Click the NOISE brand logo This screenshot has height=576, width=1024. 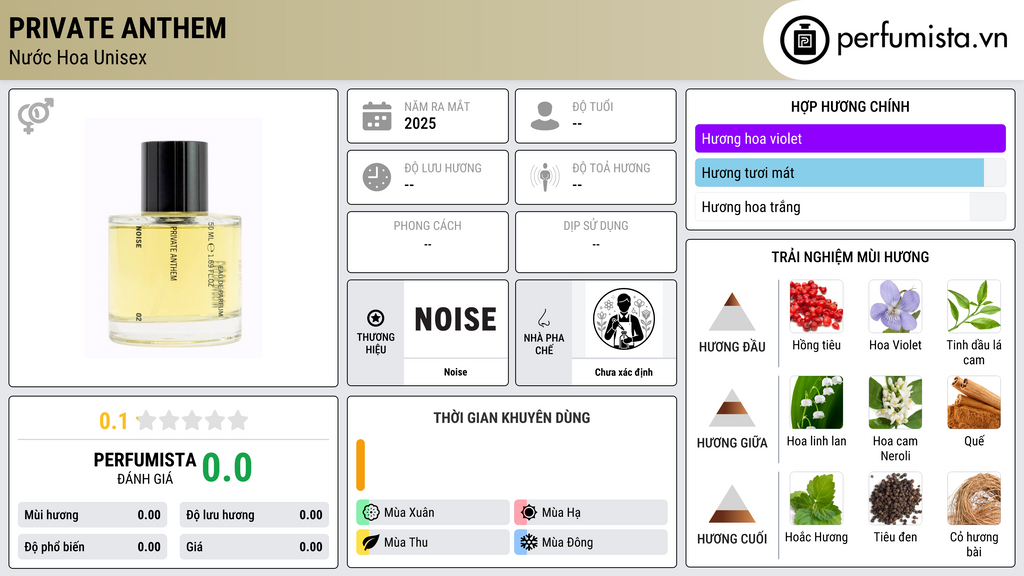click(456, 319)
